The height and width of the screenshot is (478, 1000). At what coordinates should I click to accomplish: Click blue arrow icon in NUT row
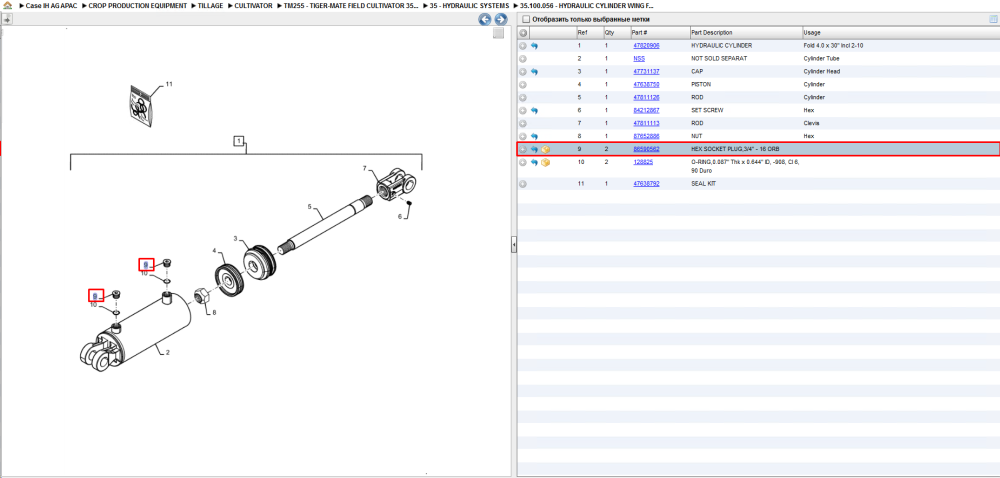534,136
